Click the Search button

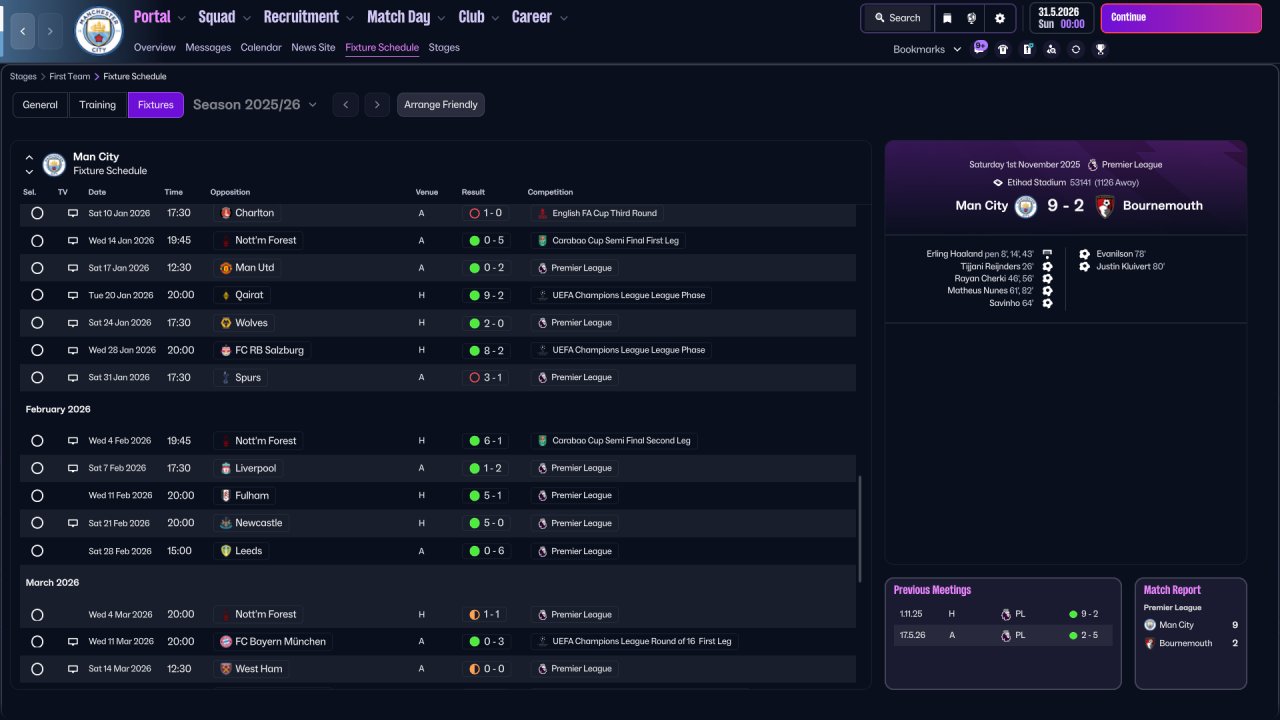(897, 18)
